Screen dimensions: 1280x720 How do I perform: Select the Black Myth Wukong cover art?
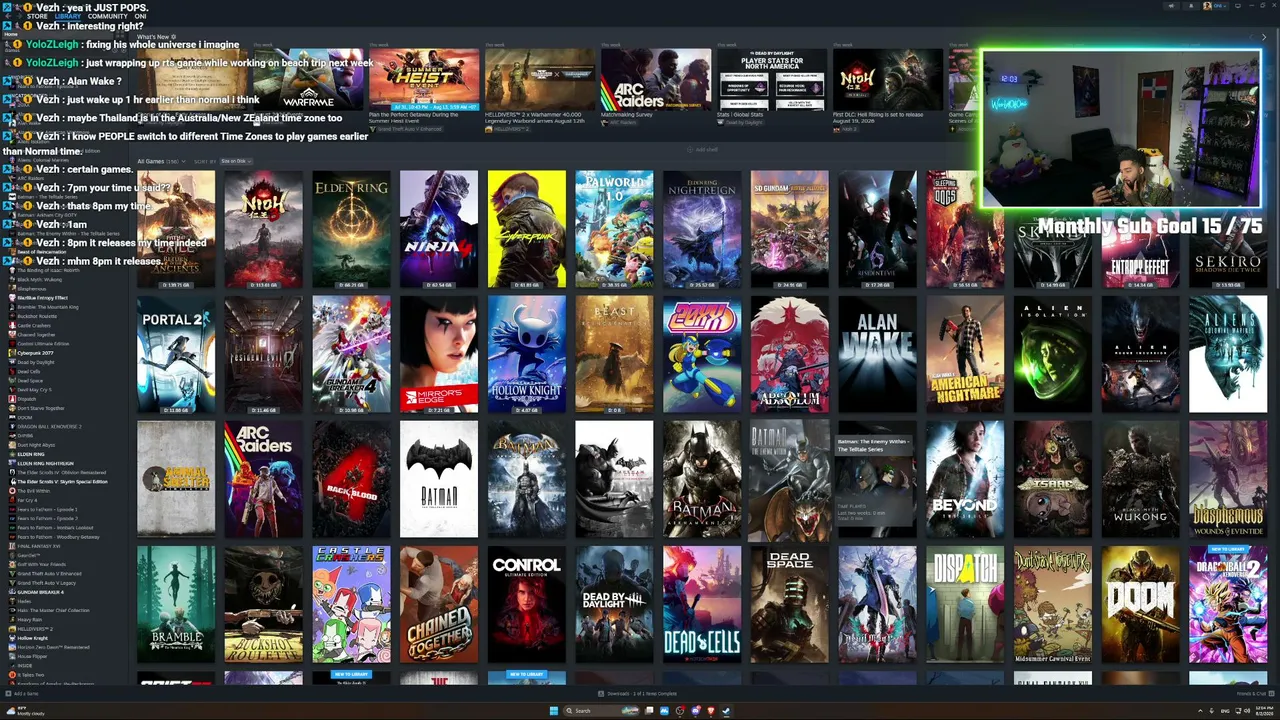1140,479
